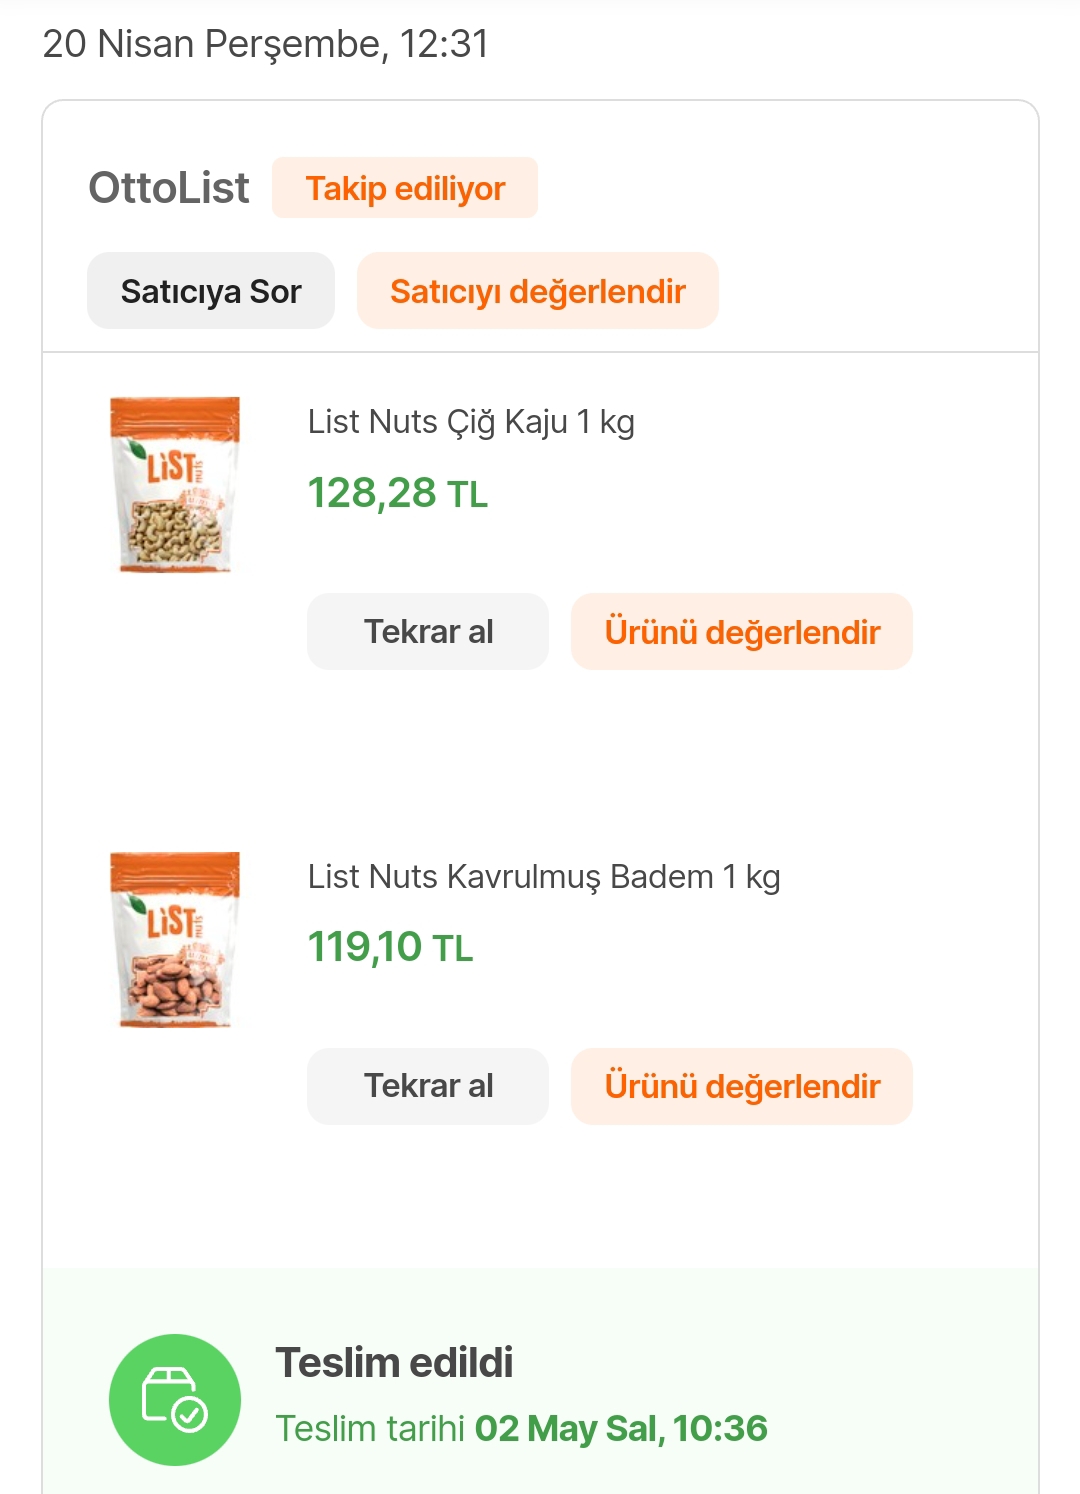Click Tekrar al for Kavrulmuş Badem

click(x=428, y=1086)
